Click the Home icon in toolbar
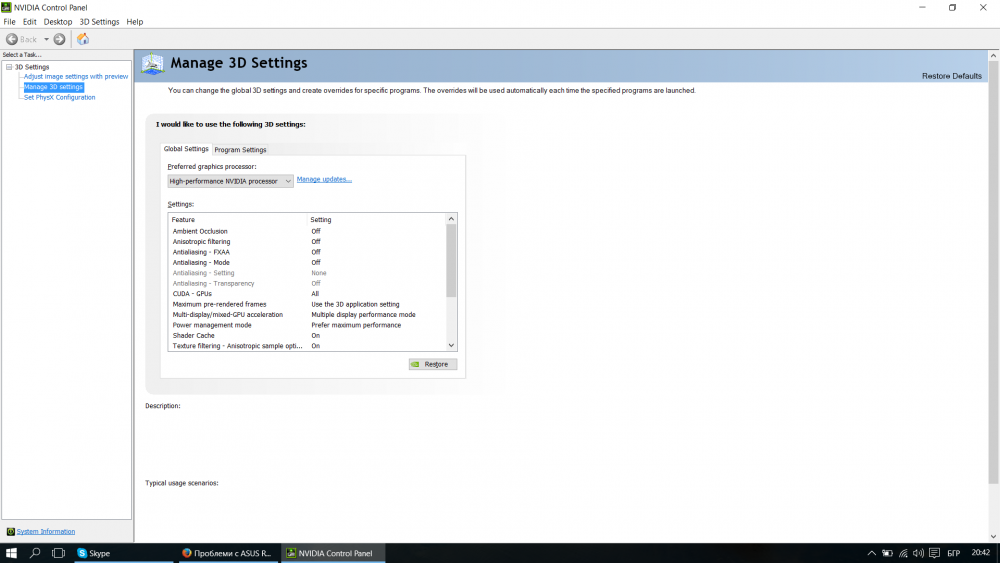 (83, 40)
